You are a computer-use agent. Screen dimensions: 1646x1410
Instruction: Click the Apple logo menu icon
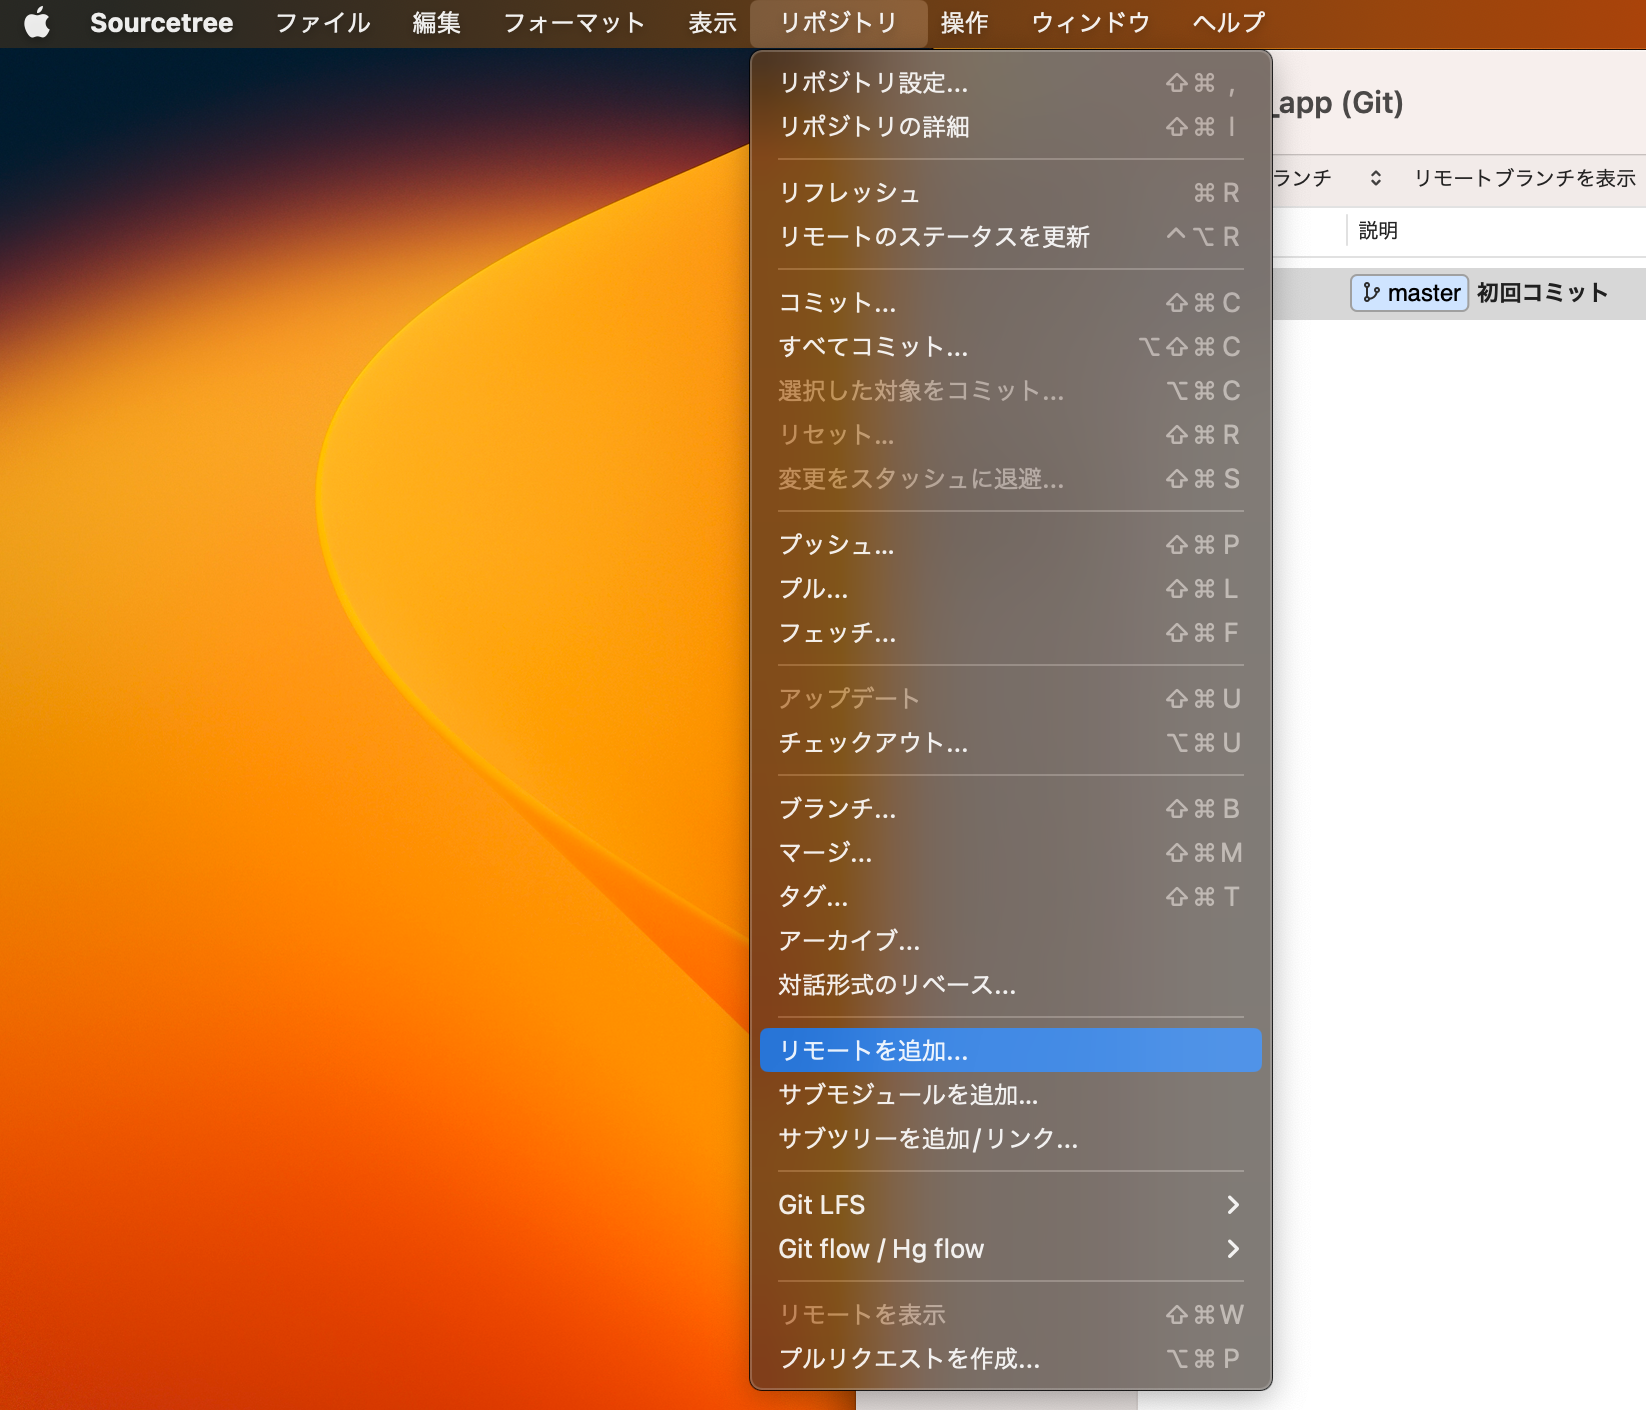(37, 23)
